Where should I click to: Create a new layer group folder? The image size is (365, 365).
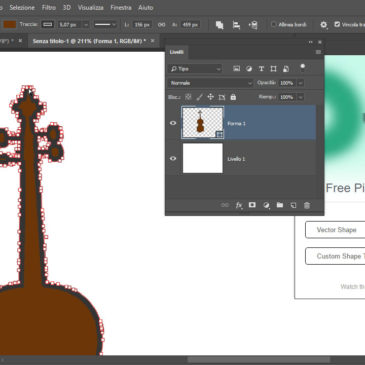coord(280,205)
